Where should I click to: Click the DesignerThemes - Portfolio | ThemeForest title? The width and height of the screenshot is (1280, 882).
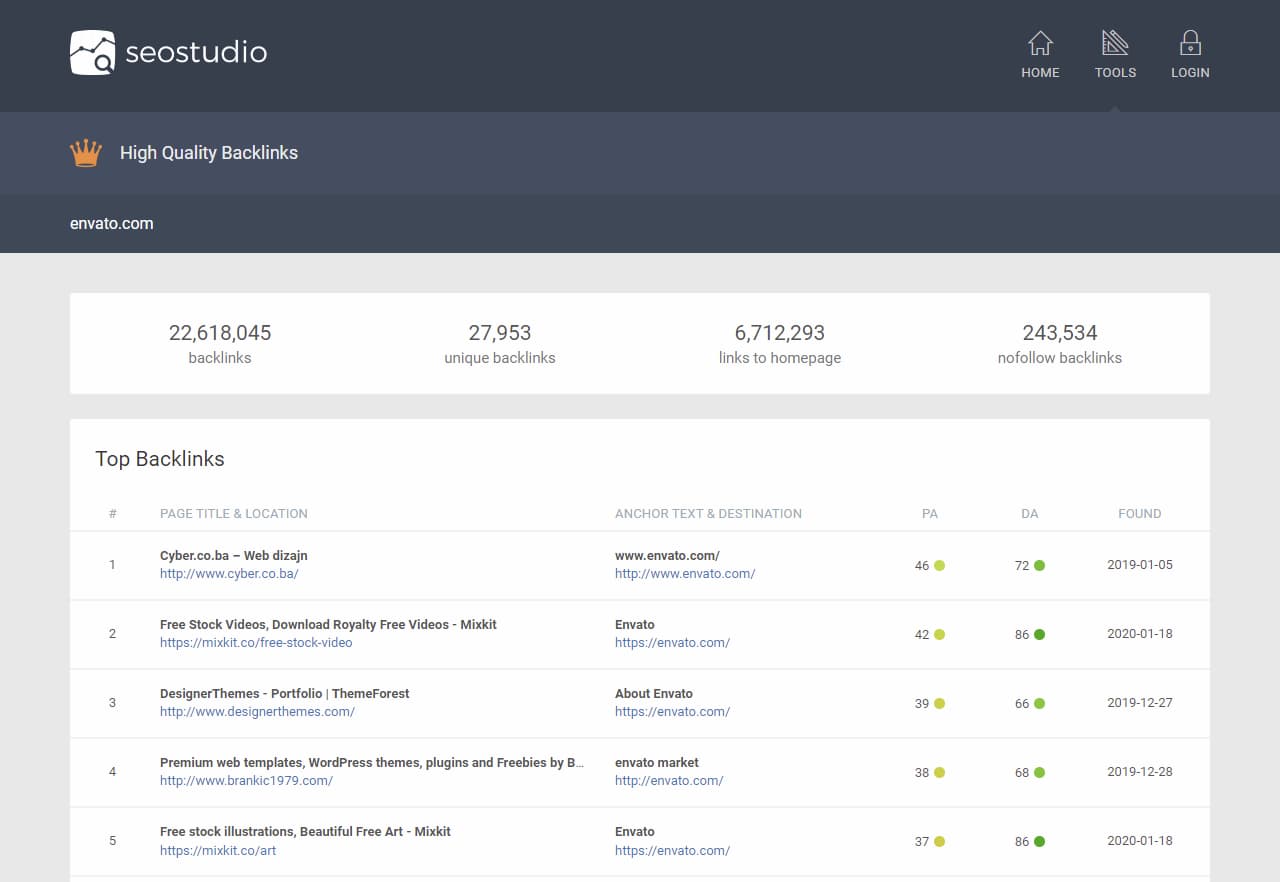(285, 694)
